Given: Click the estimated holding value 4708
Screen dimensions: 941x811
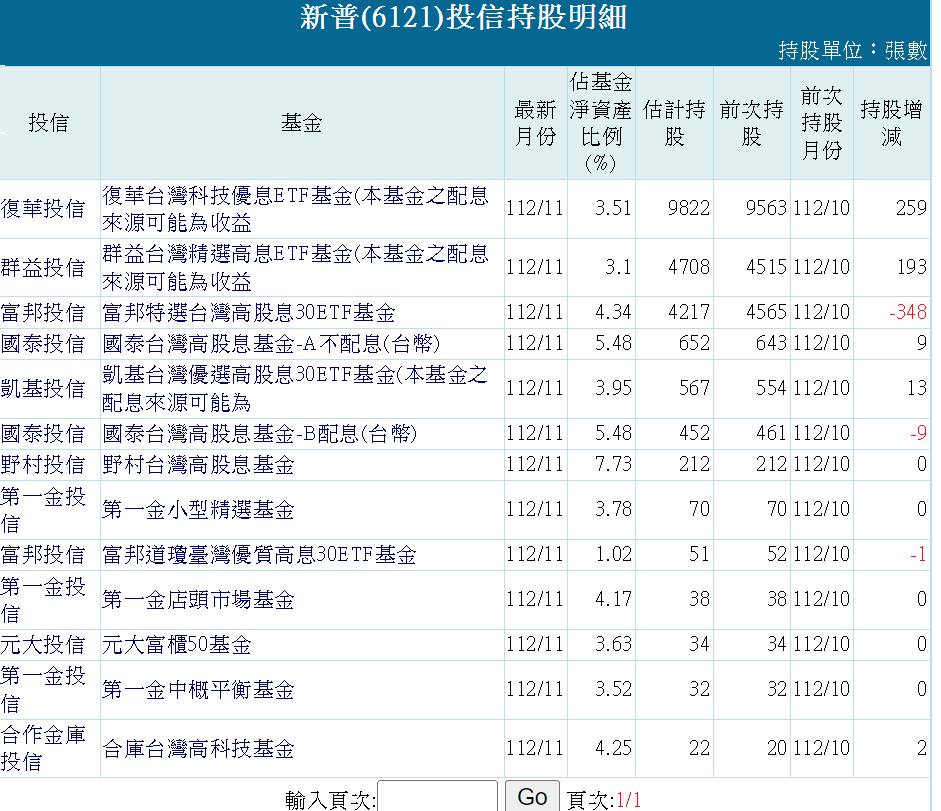Looking at the screenshot, I should point(689,267).
